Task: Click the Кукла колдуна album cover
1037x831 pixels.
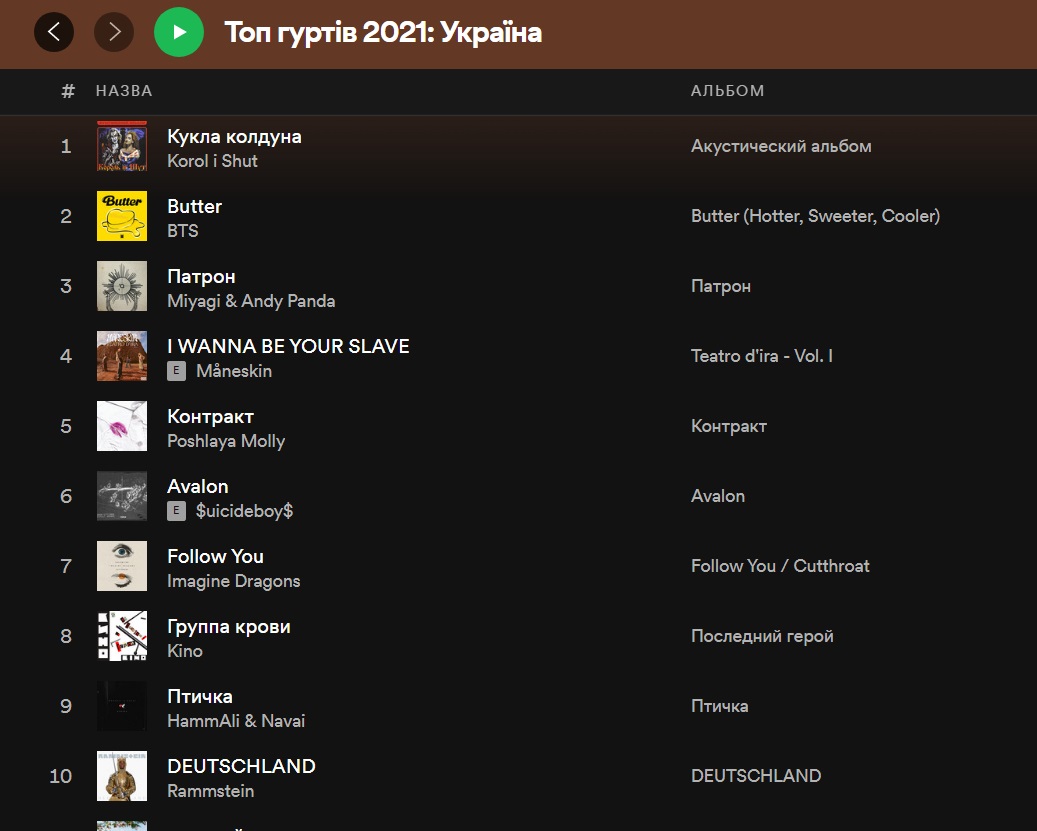Action: [x=121, y=146]
